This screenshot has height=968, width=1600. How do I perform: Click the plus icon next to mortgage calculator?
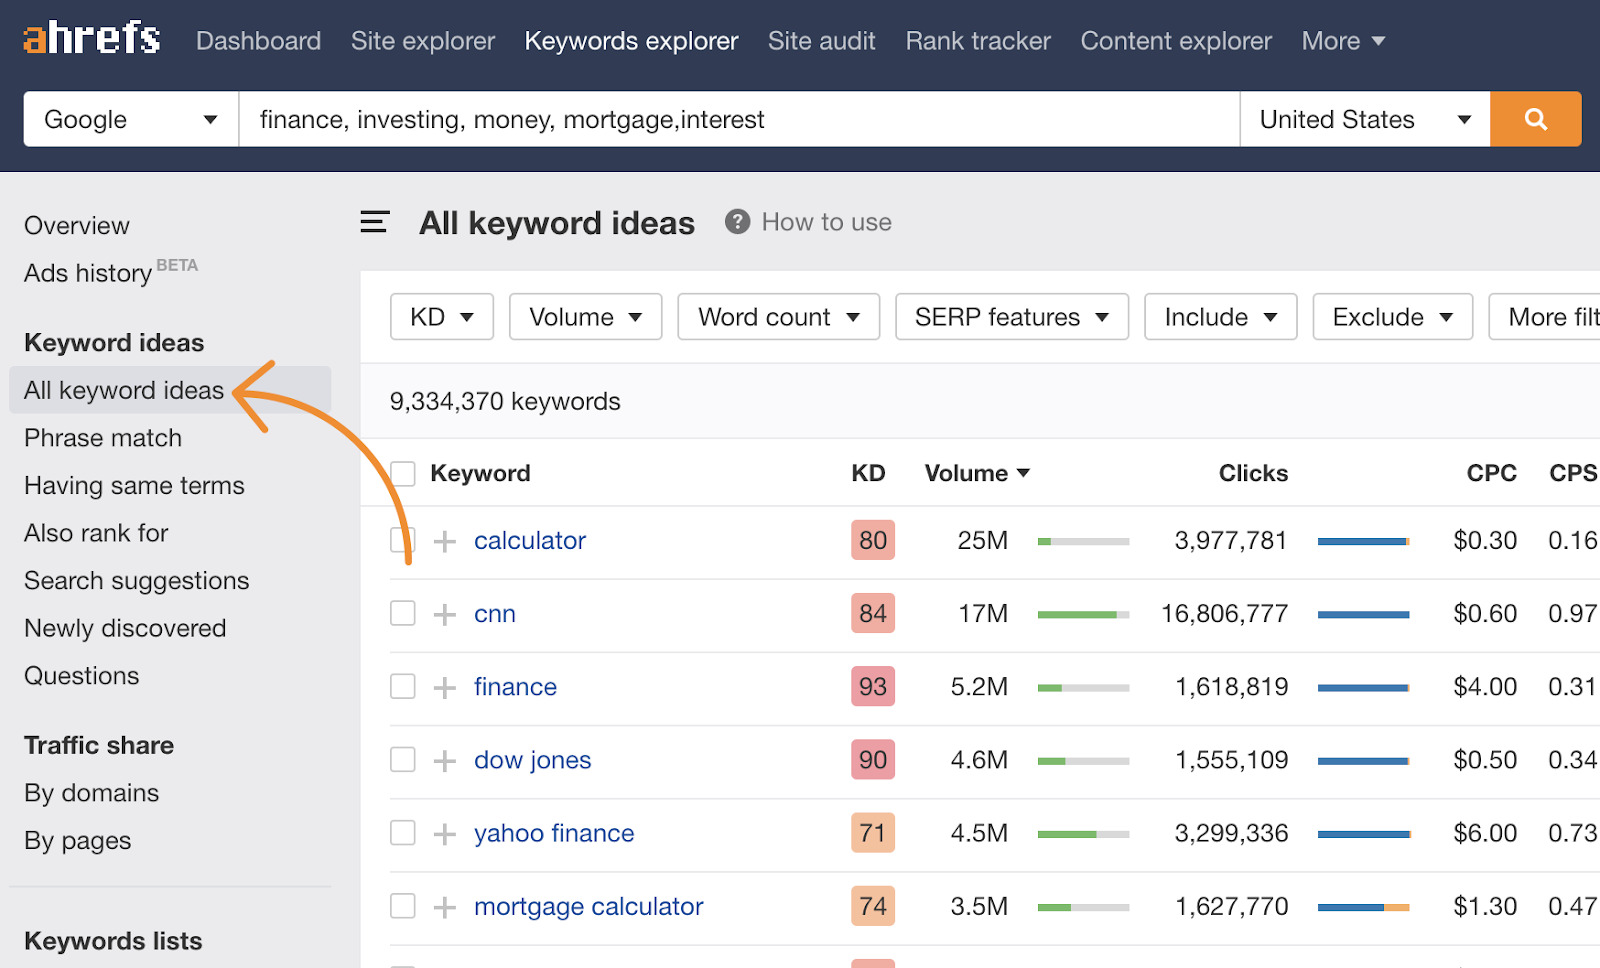(443, 905)
